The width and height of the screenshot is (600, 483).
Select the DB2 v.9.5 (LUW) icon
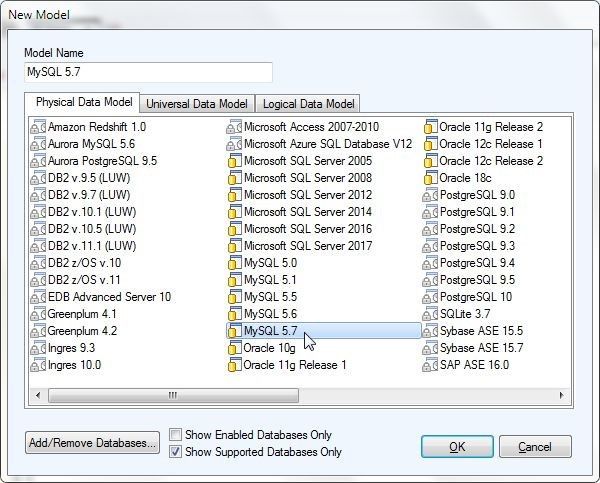tap(38, 178)
